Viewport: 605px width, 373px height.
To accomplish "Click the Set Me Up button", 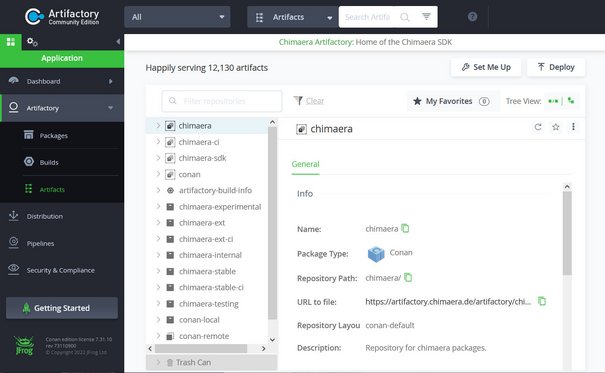I will click(x=486, y=67).
